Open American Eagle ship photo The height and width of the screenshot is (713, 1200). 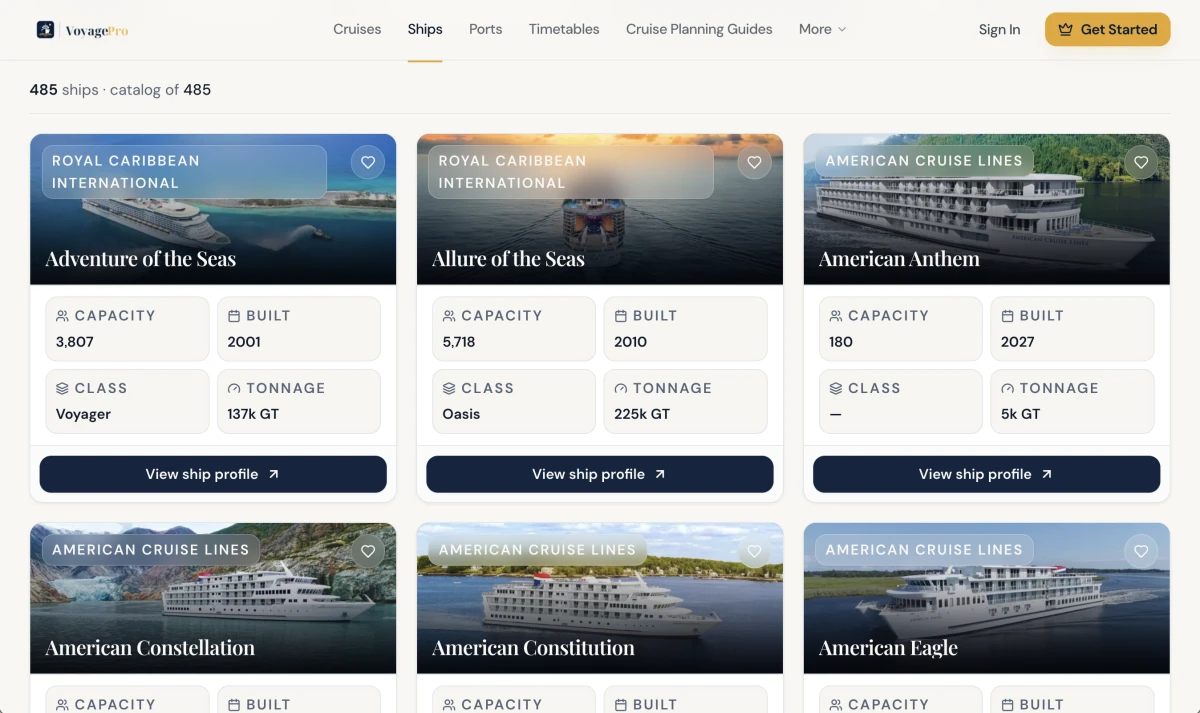click(x=987, y=598)
